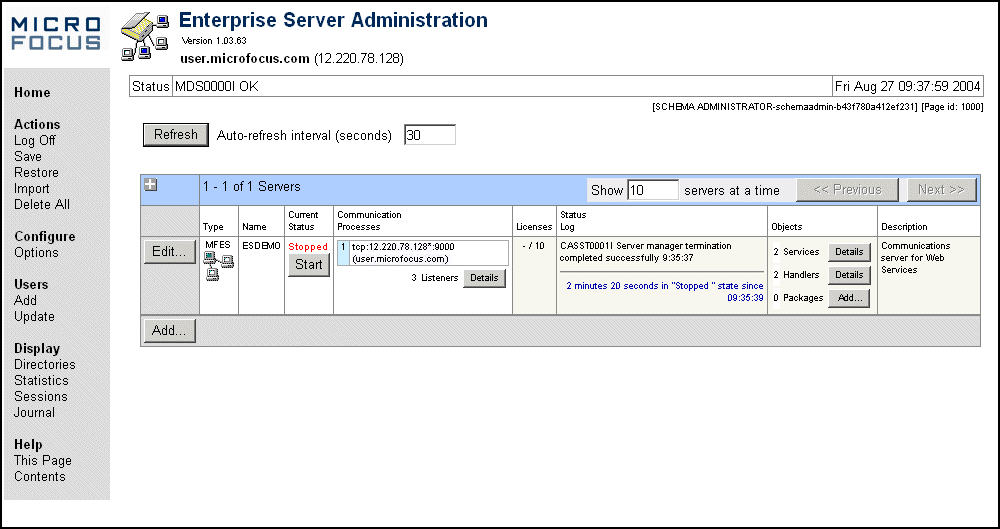
Task: Select Save under Actions
Action: (27, 156)
